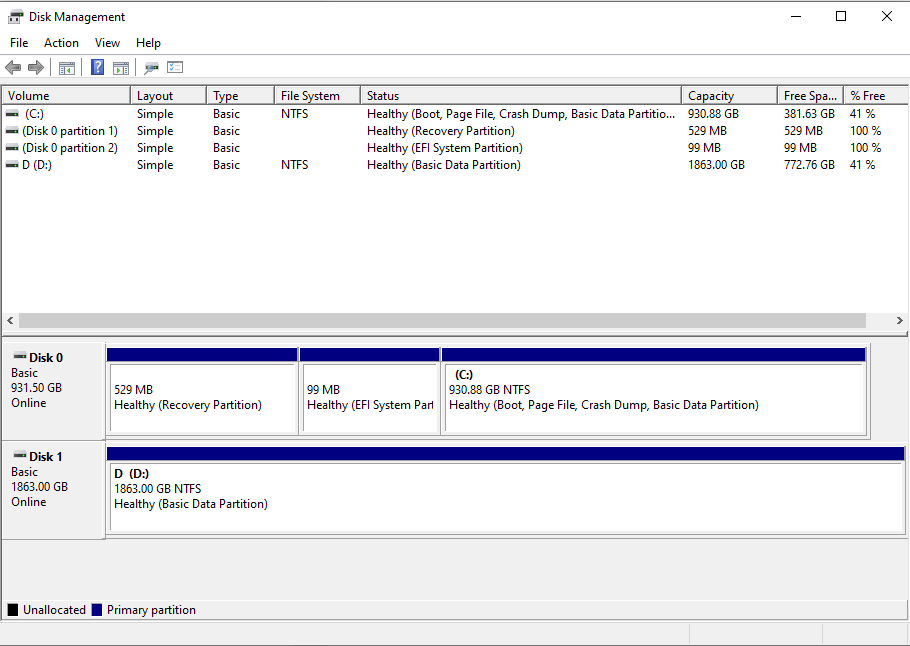Select the "D (D:)" volume name in list
The image size is (910, 646).
pyautogui.click(x=37, y=165)
